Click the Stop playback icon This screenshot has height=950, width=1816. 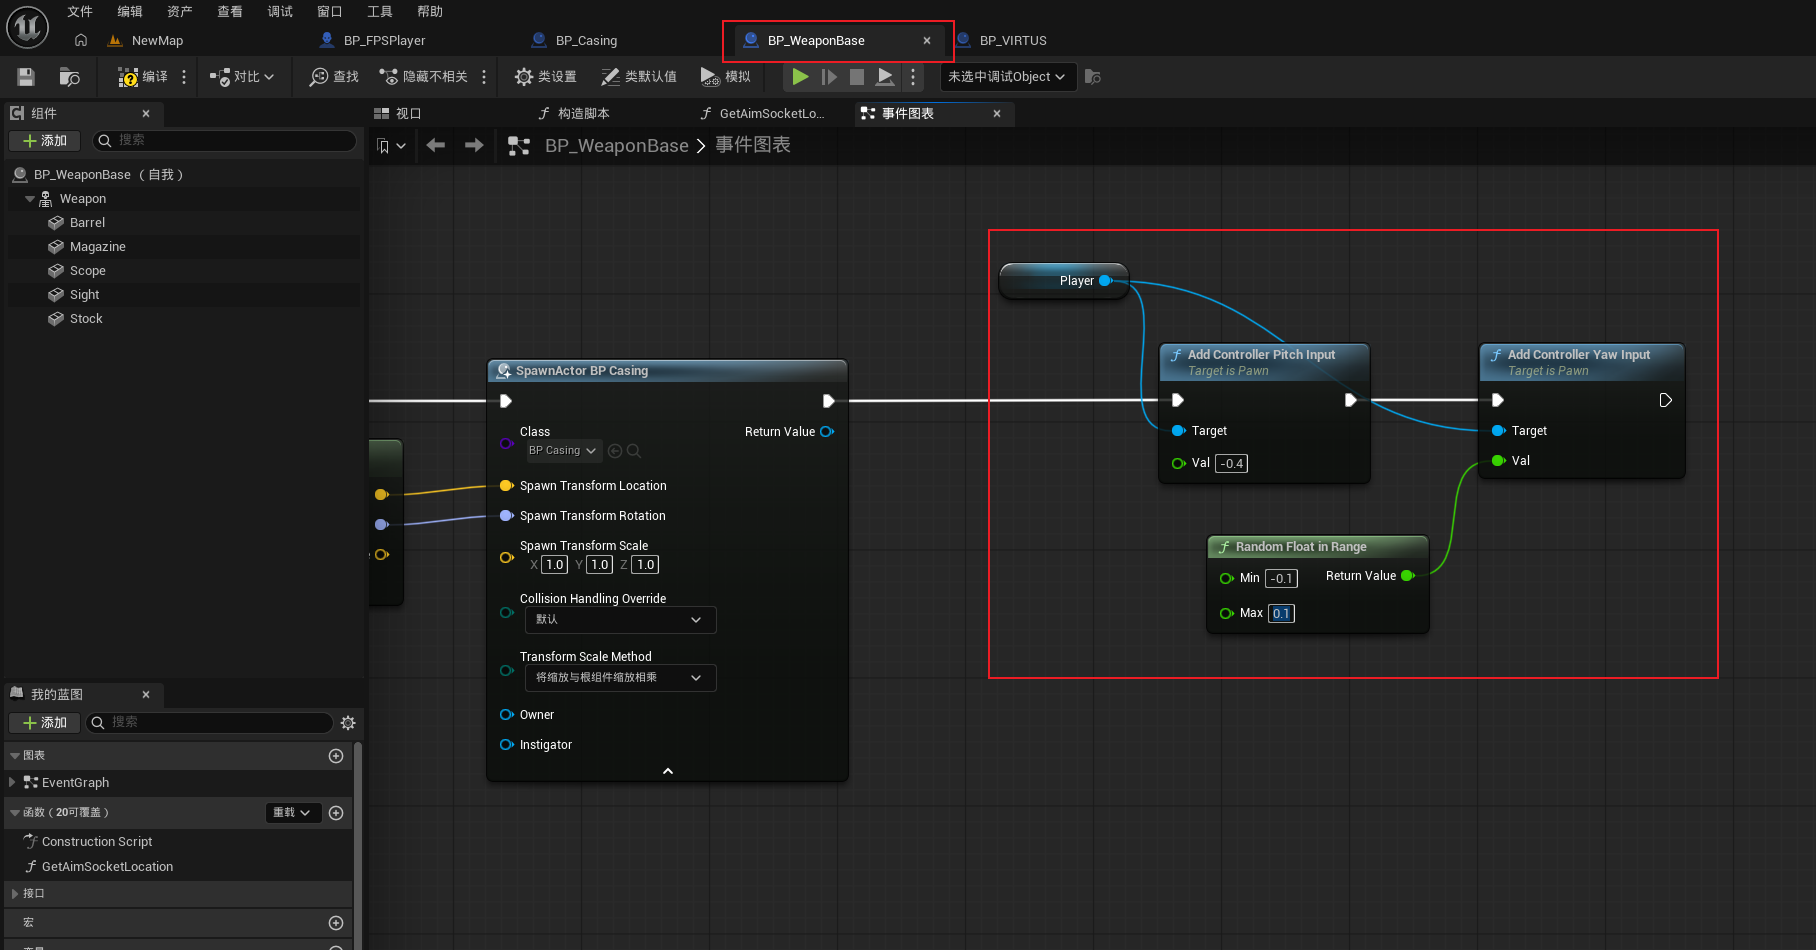857,76
